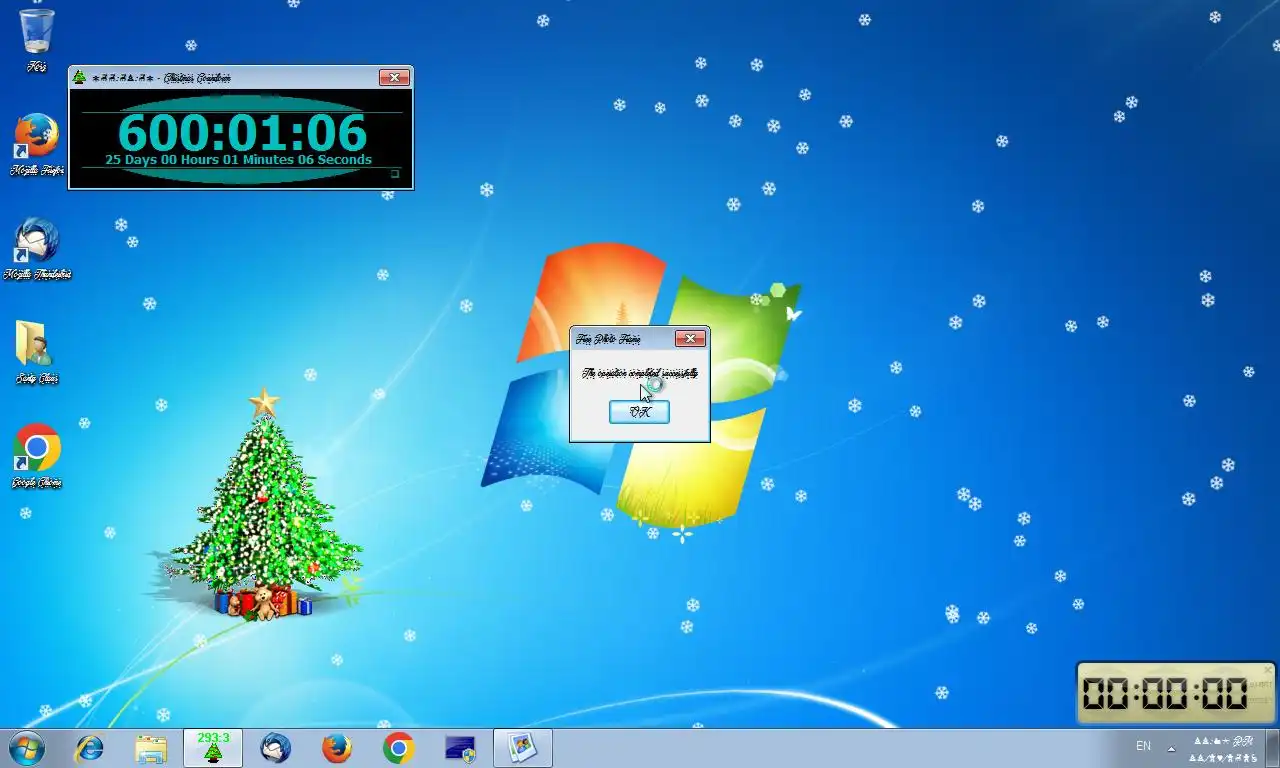This screenshot has width=1280, height=768.
Task: Launch Thunderbird from the taskbar
Action: (x=275, y=748)
